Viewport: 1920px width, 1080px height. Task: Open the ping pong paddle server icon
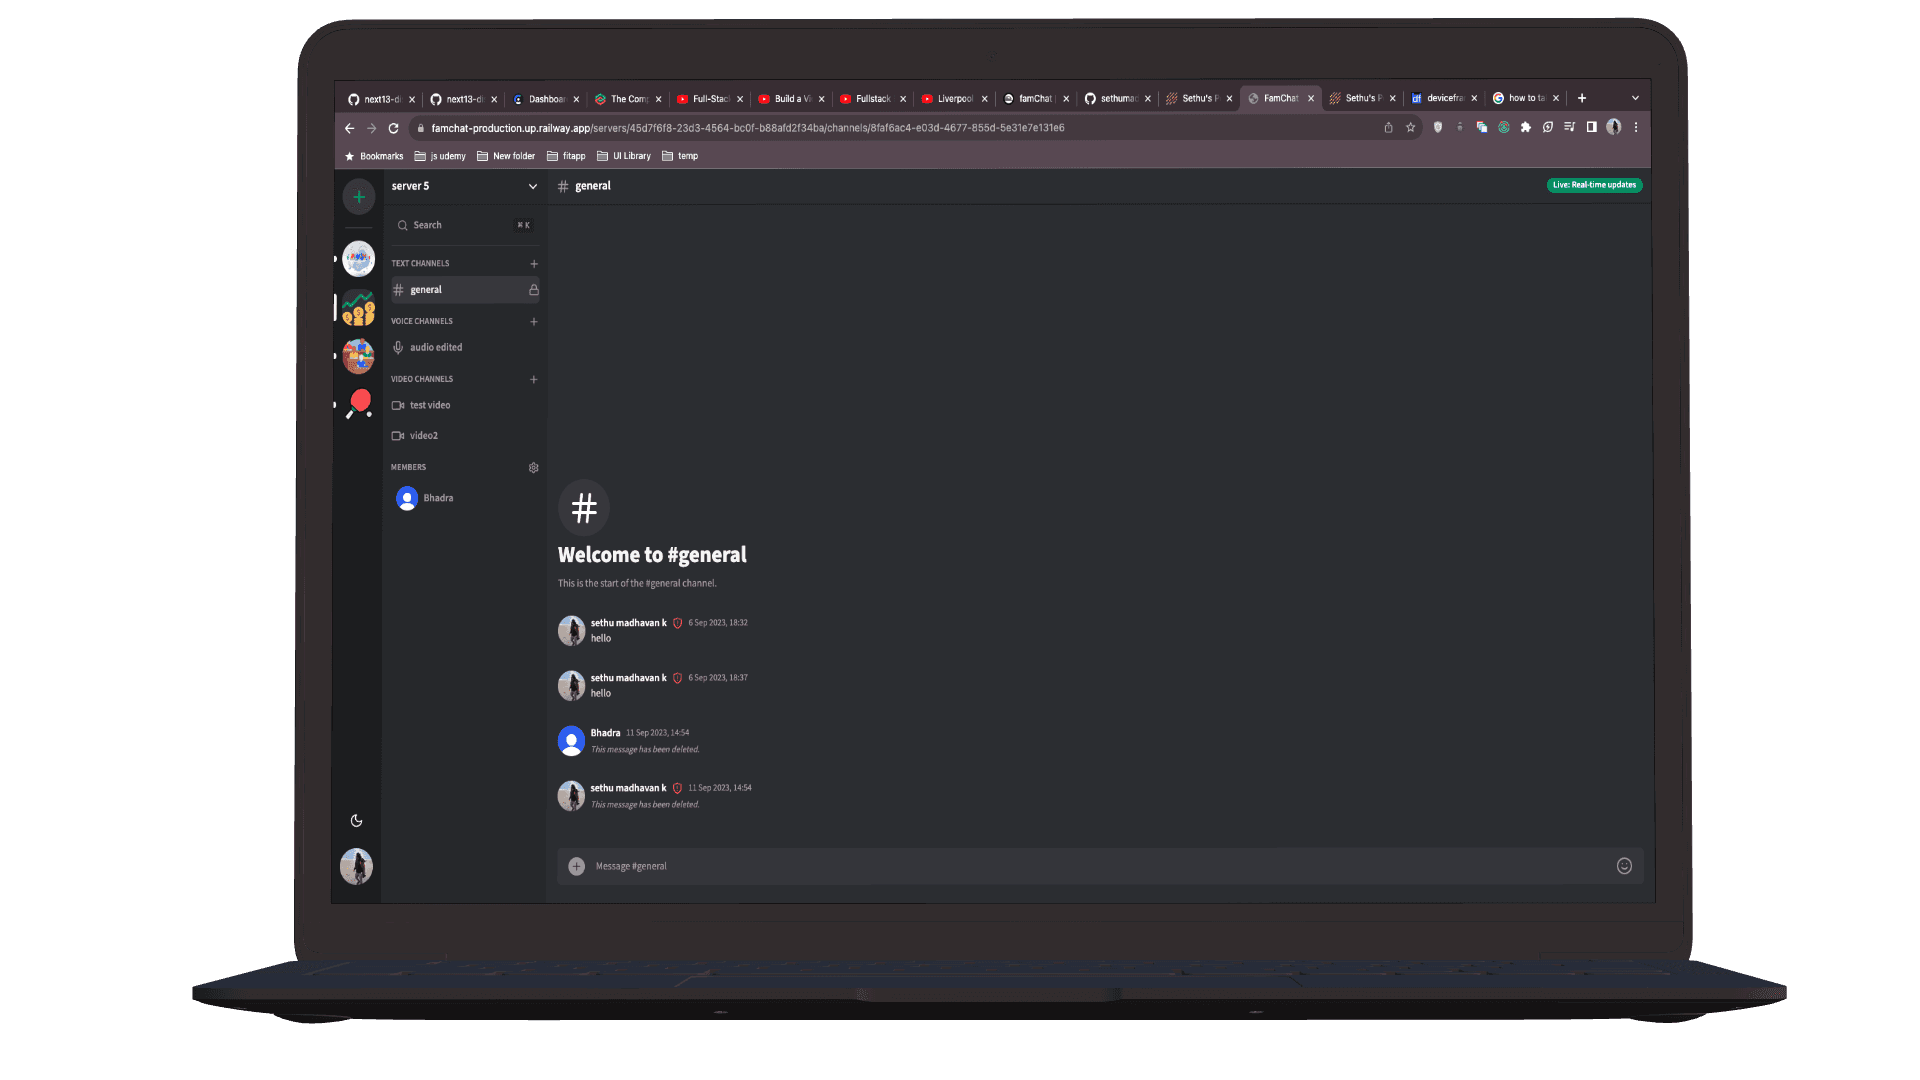pyautogui.click(x=359, y=404)
